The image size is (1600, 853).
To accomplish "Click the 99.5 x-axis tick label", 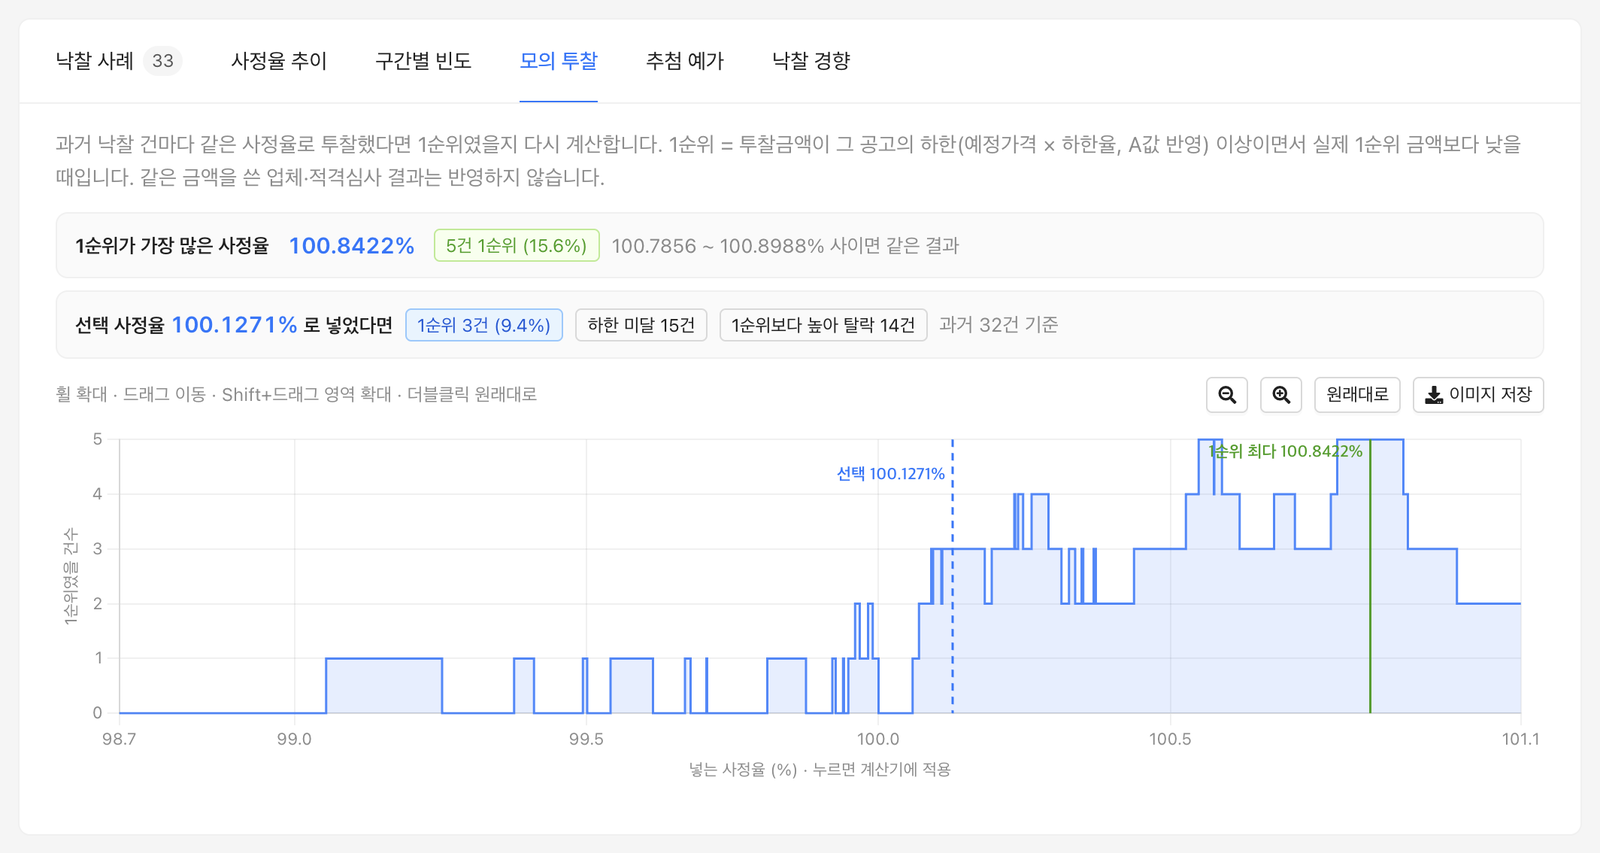I will [586, 739].
